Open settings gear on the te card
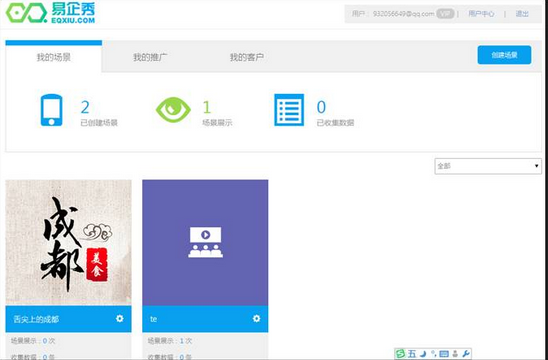The width and height of the screenshot is (548, 360). (257, 318)
